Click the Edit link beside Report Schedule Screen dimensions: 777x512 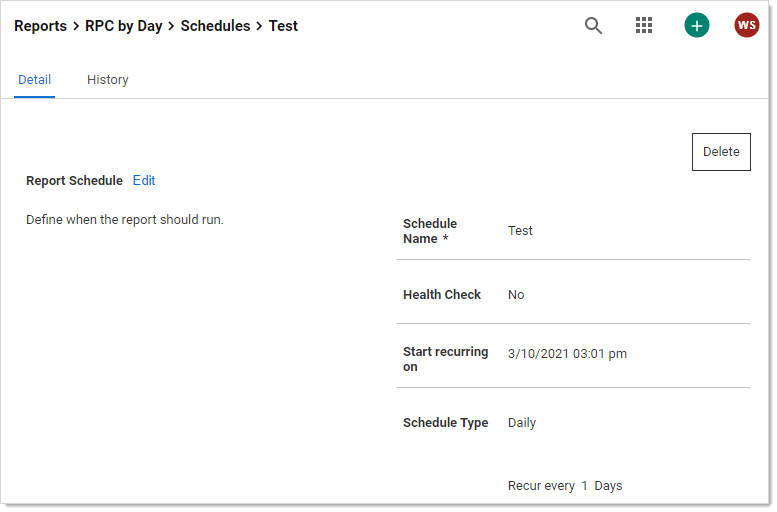click(144, 181)
